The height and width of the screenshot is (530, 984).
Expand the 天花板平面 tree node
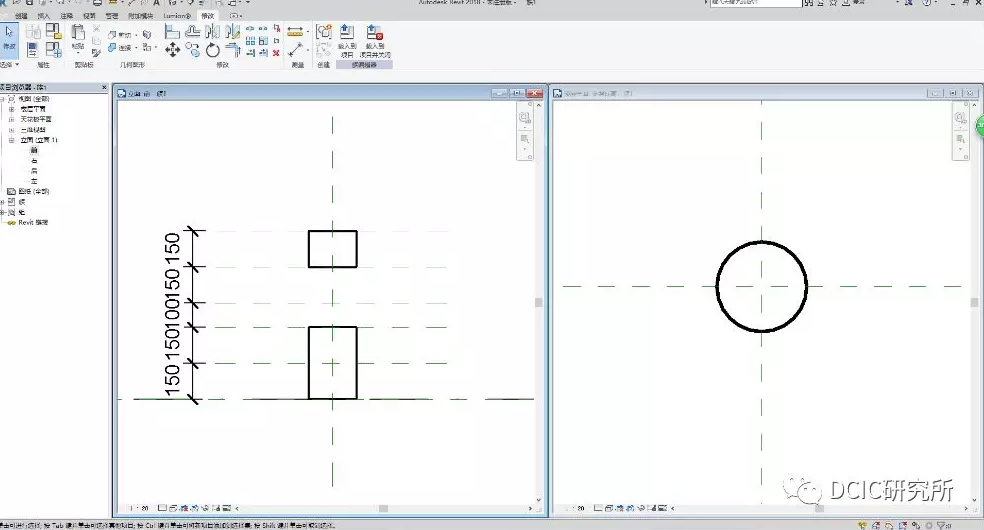pos(11,119)
